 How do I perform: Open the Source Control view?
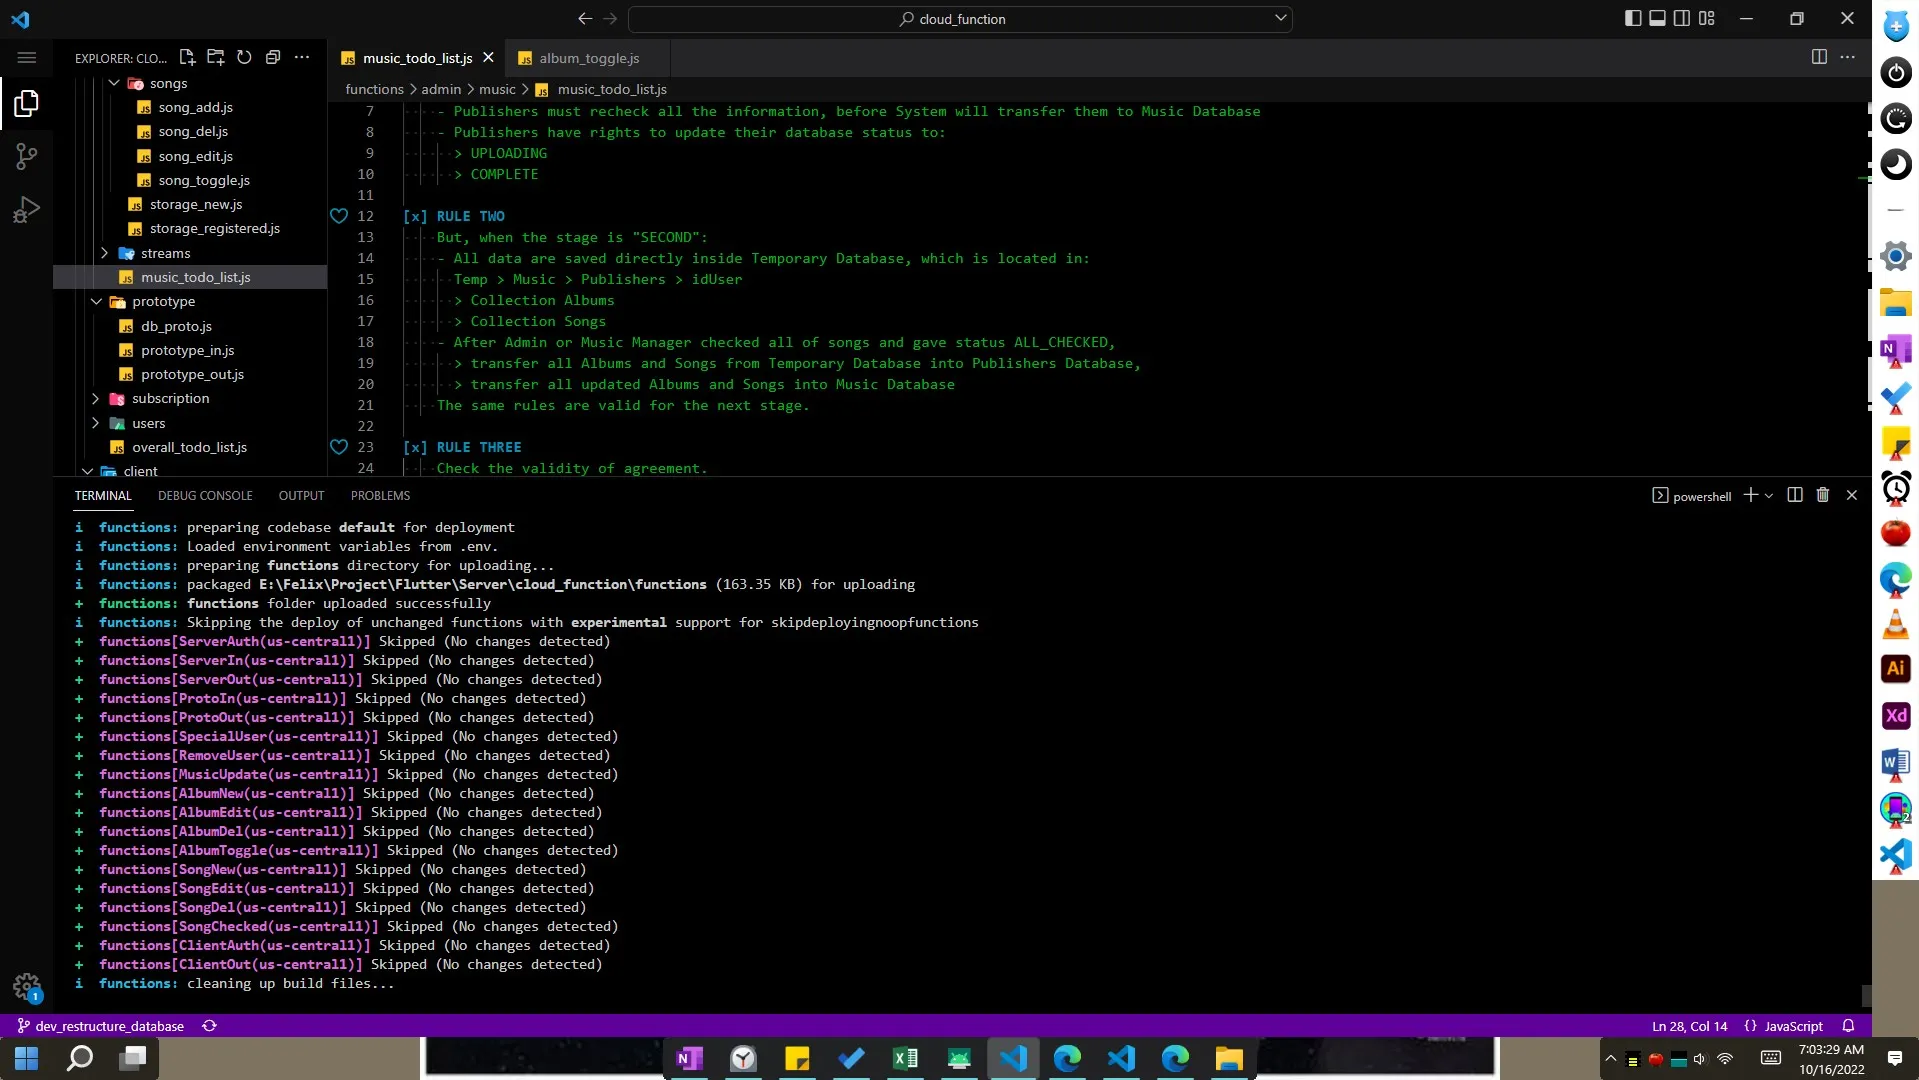tap(27, 156)
